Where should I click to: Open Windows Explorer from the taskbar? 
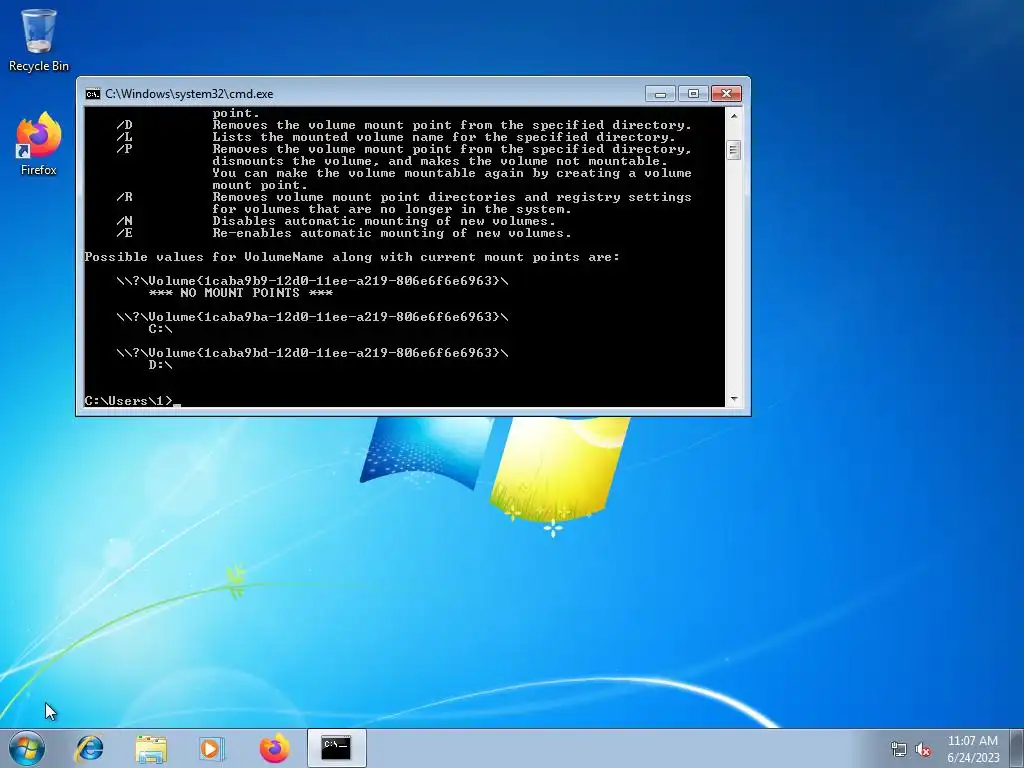click(151, 748)
